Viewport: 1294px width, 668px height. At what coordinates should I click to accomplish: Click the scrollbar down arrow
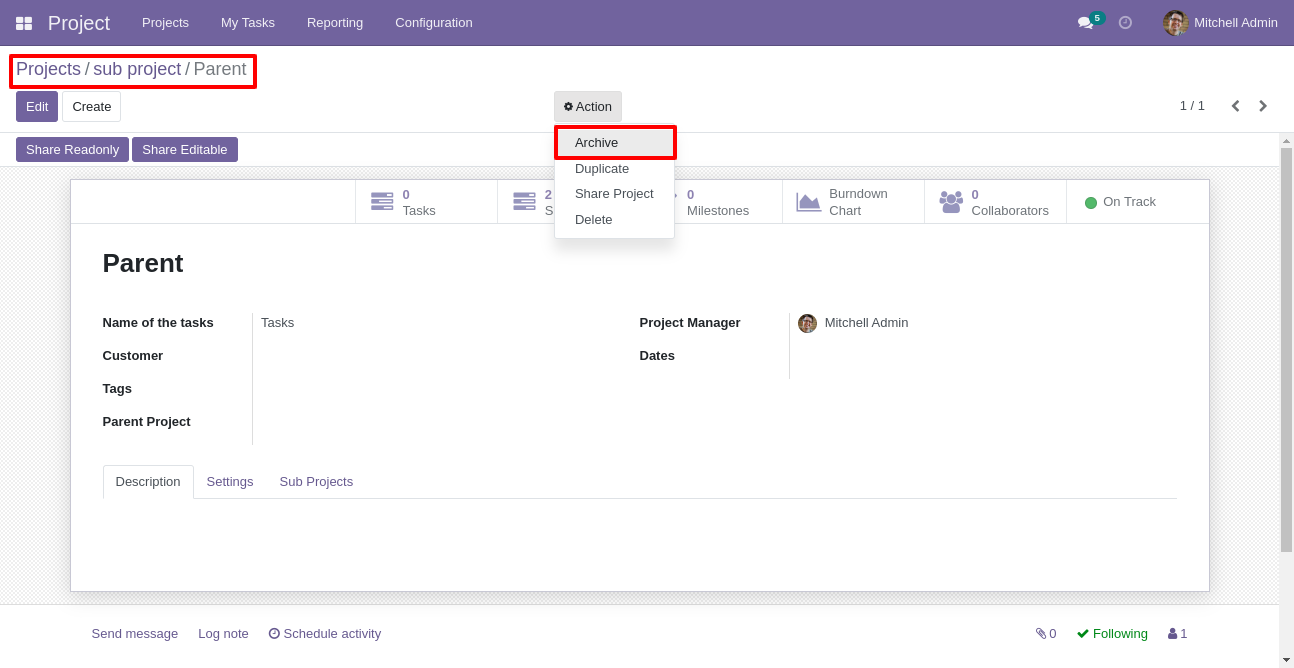point(1286,660)
